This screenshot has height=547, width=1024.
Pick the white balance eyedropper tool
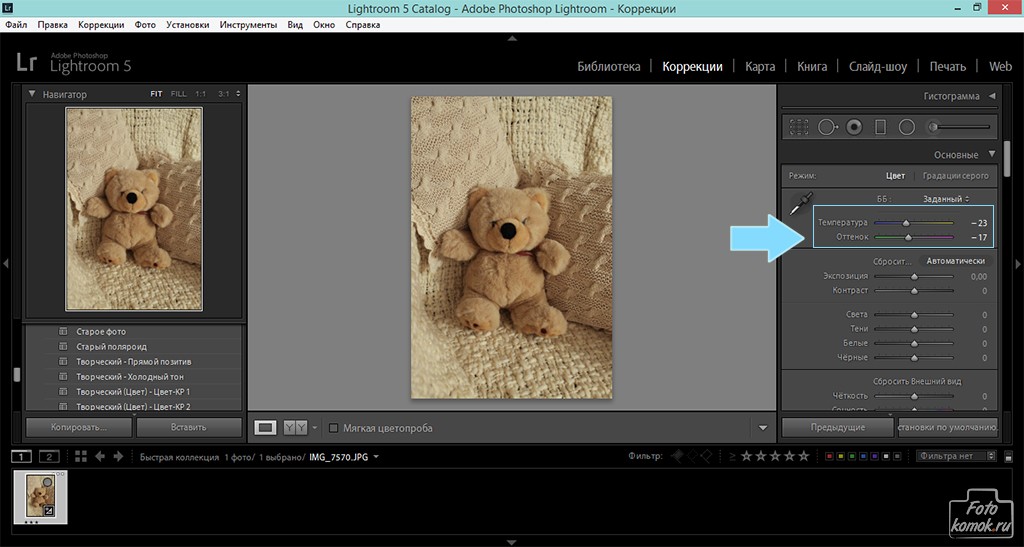coord(801,204)
